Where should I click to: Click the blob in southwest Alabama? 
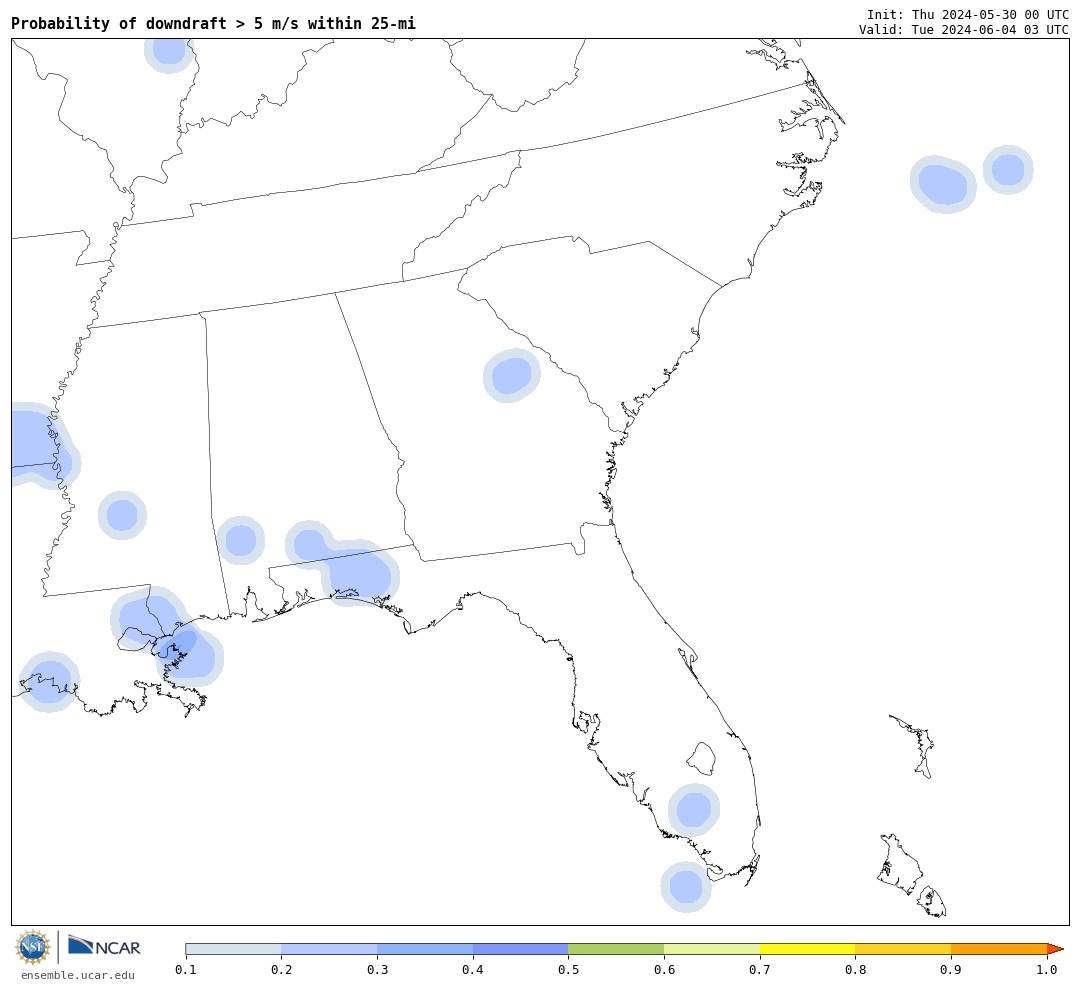tap(240, 540)
